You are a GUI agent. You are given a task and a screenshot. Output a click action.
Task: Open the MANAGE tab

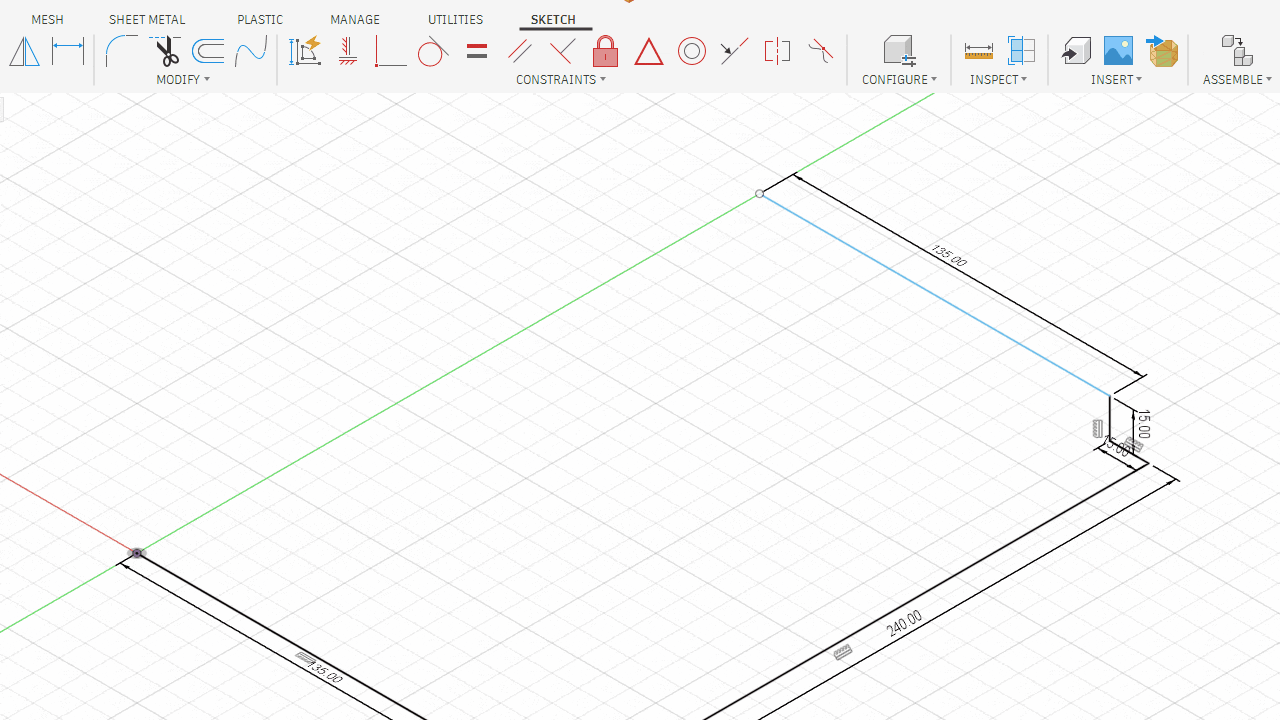pyautogui.click(x=355, y=19)
